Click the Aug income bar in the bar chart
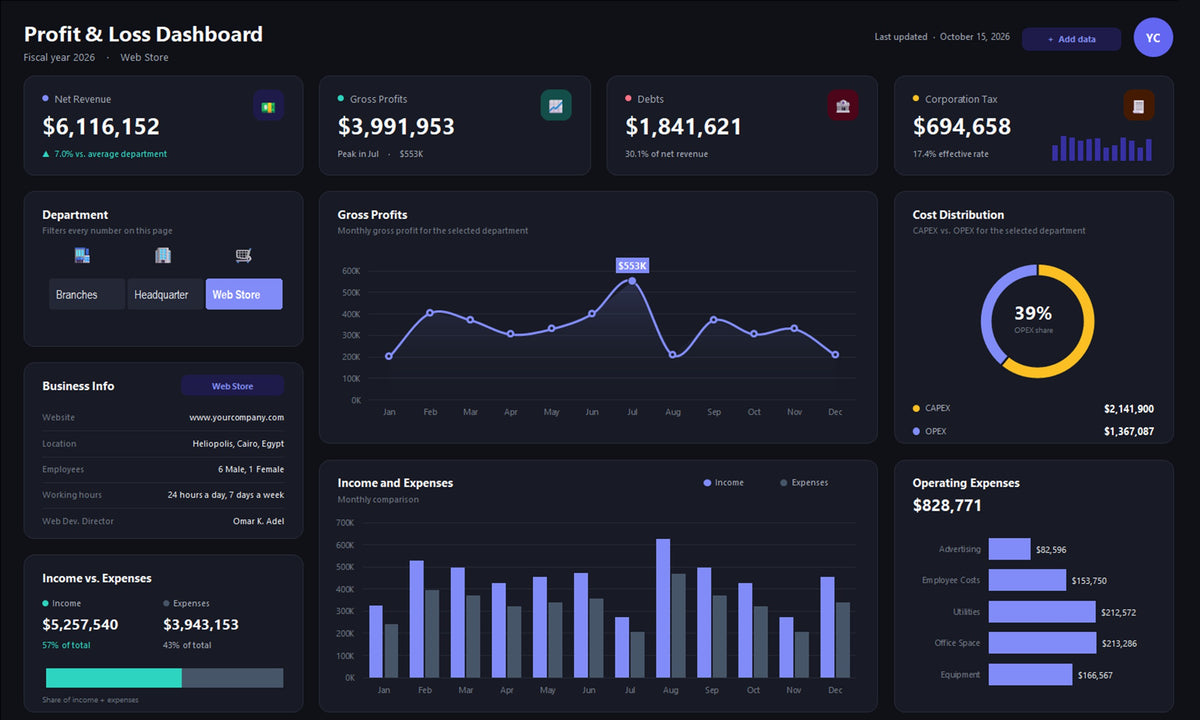The width and height of the screenshot is (1200, 720). pyautogui.click(x=663, y=608)
